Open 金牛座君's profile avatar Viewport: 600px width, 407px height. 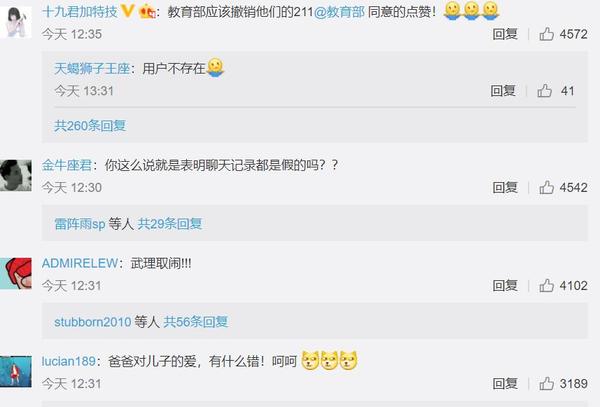click(x=16, y=175)
